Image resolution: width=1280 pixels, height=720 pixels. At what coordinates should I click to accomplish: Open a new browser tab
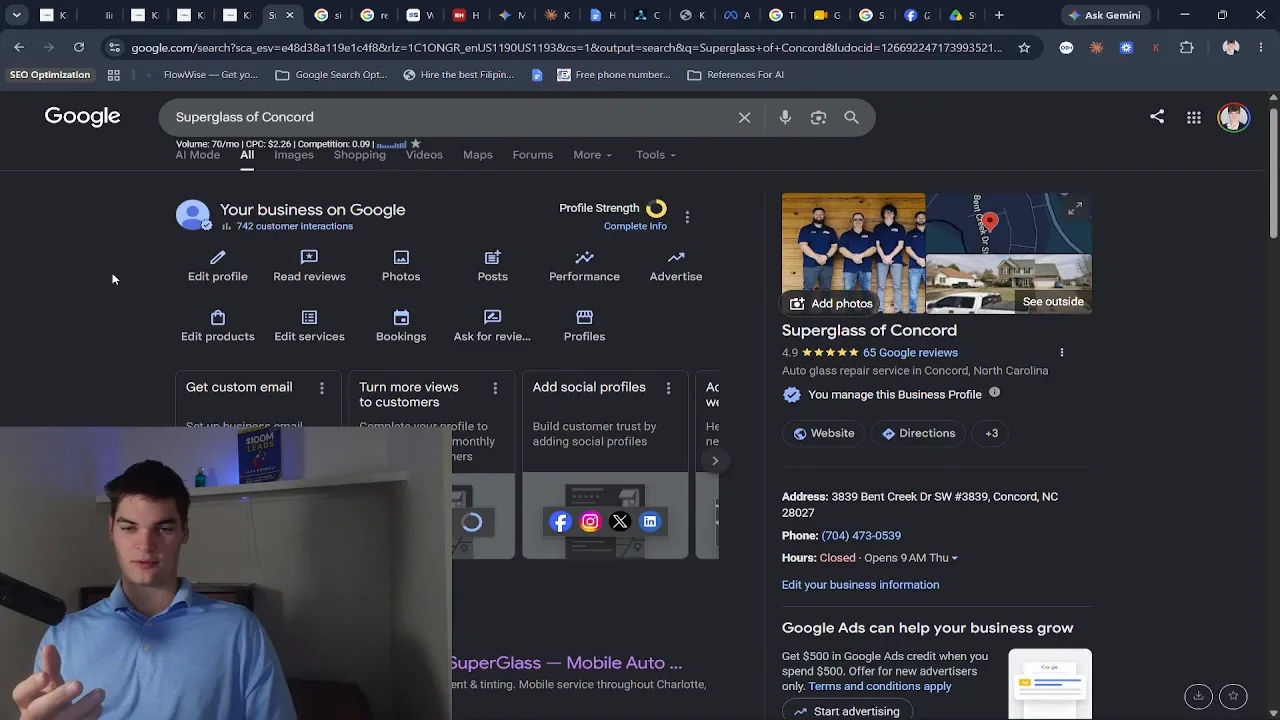[999, 15]
